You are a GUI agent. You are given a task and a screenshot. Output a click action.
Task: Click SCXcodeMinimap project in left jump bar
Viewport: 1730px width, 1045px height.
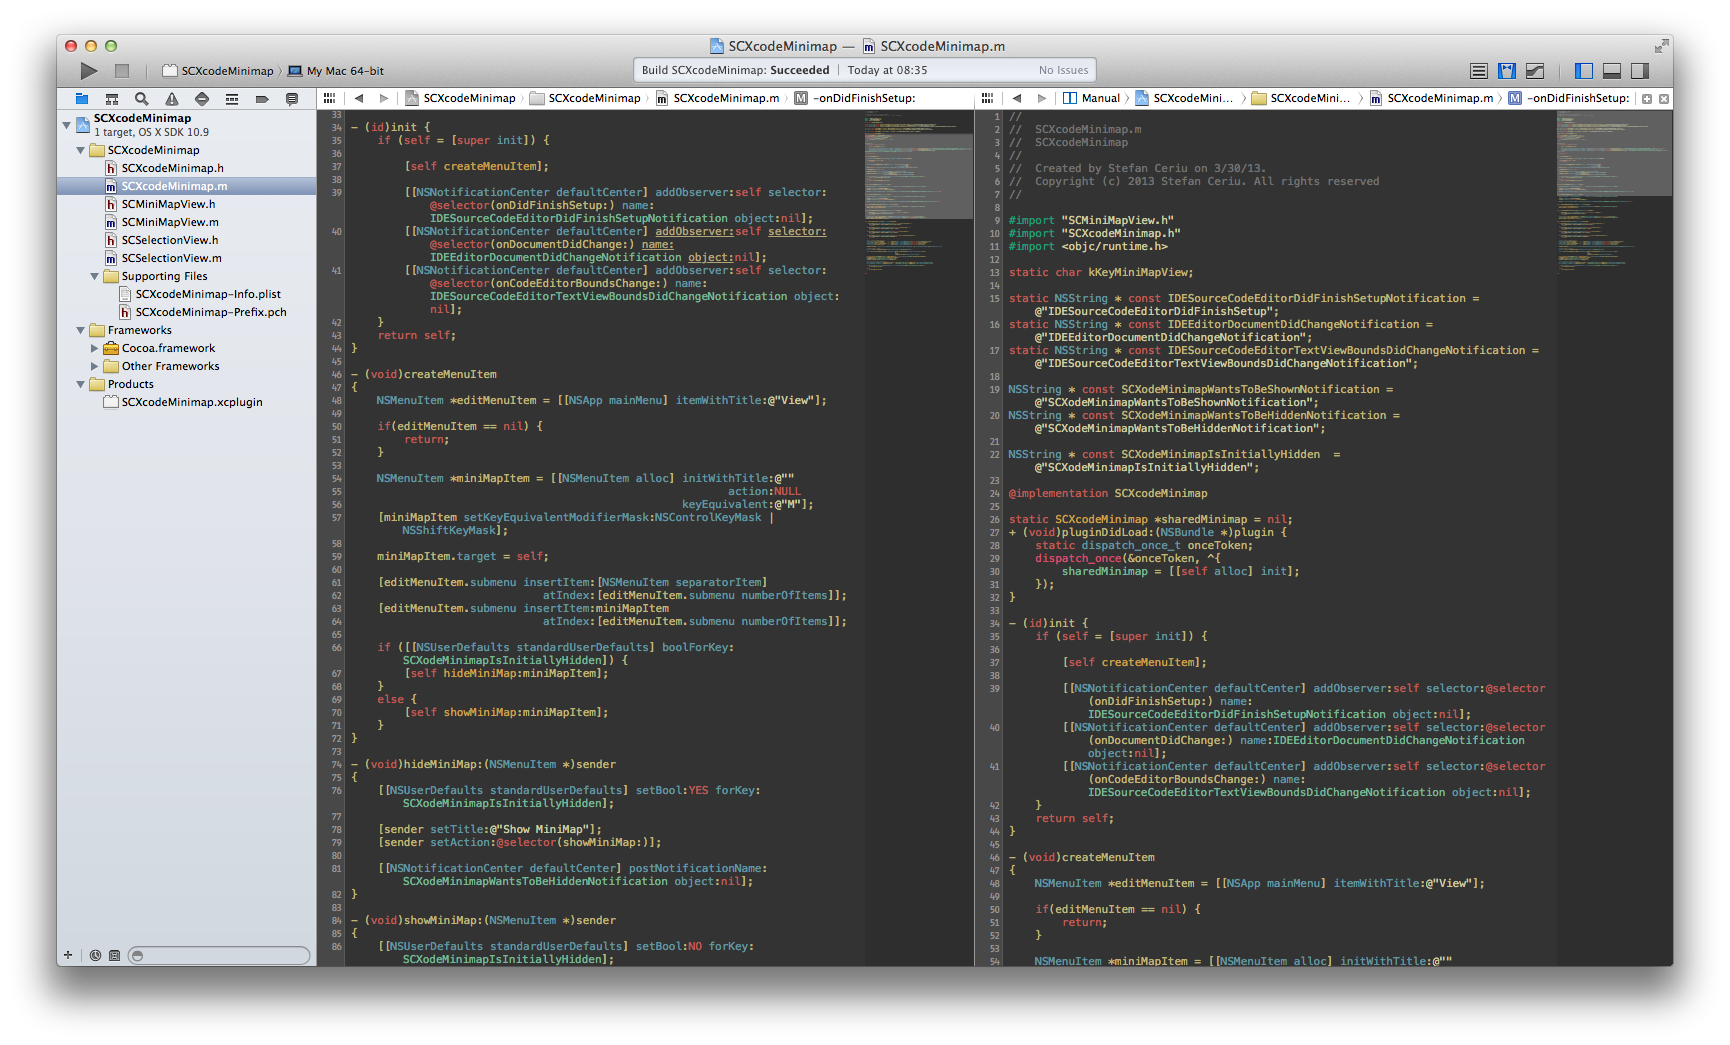pyautogui.click(x=461, y=98)
